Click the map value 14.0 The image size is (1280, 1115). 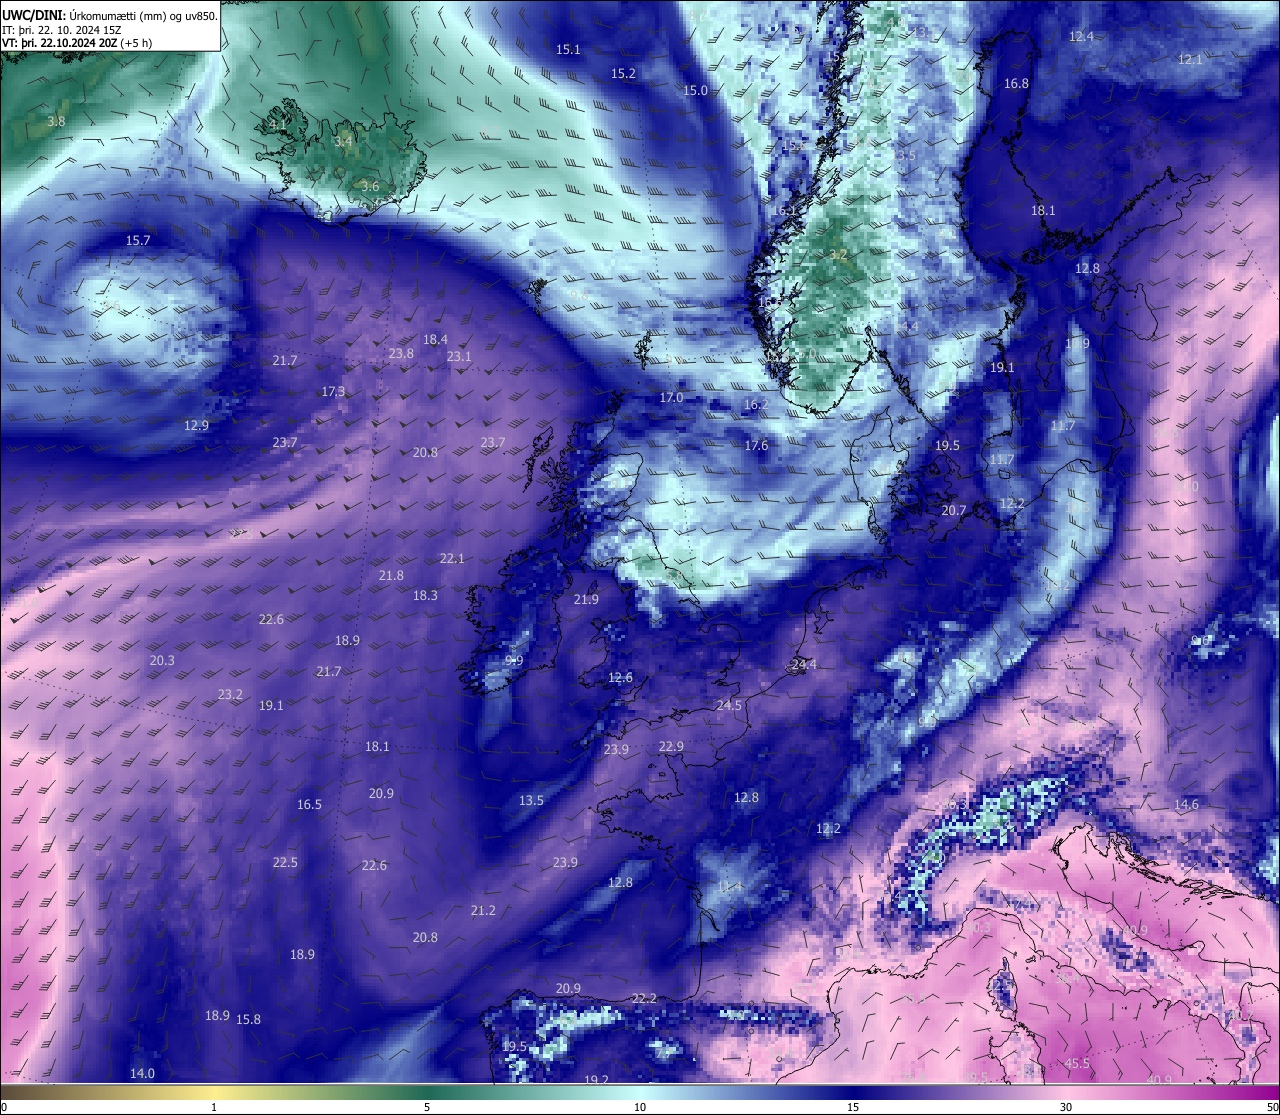coord(142,1073)
